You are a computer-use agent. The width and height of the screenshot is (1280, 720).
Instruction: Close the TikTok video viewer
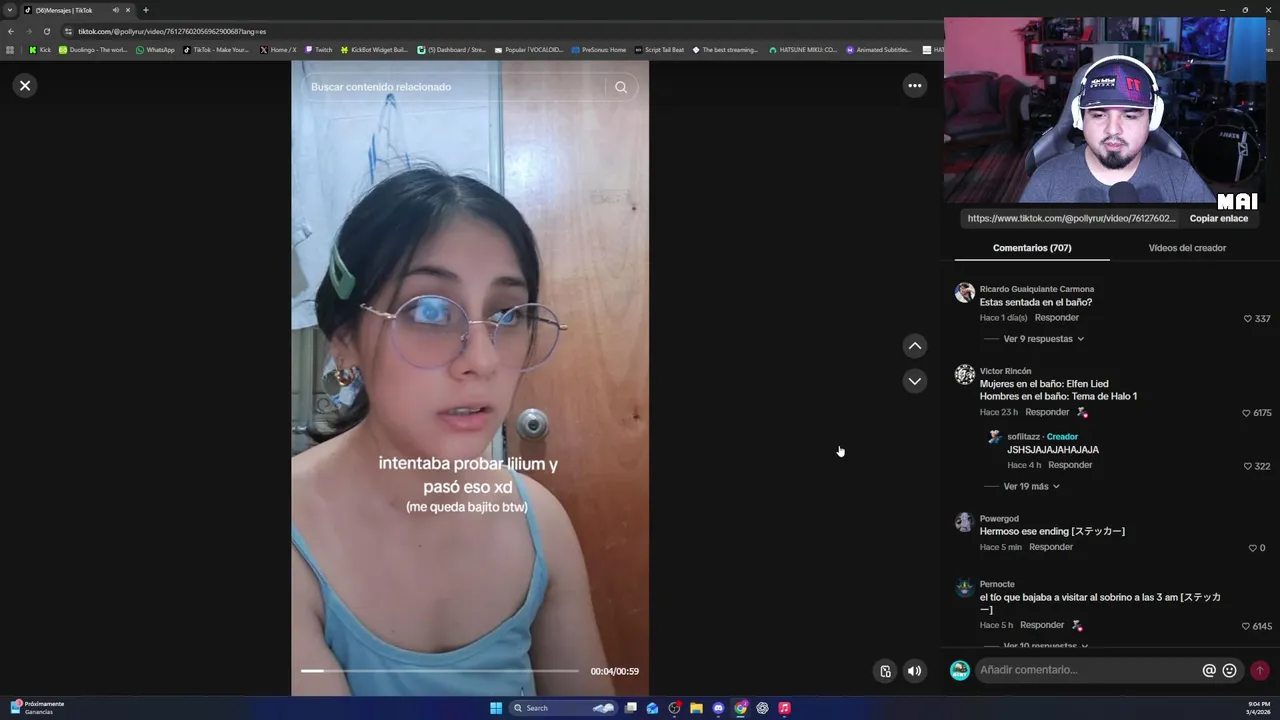coord(25,85)
